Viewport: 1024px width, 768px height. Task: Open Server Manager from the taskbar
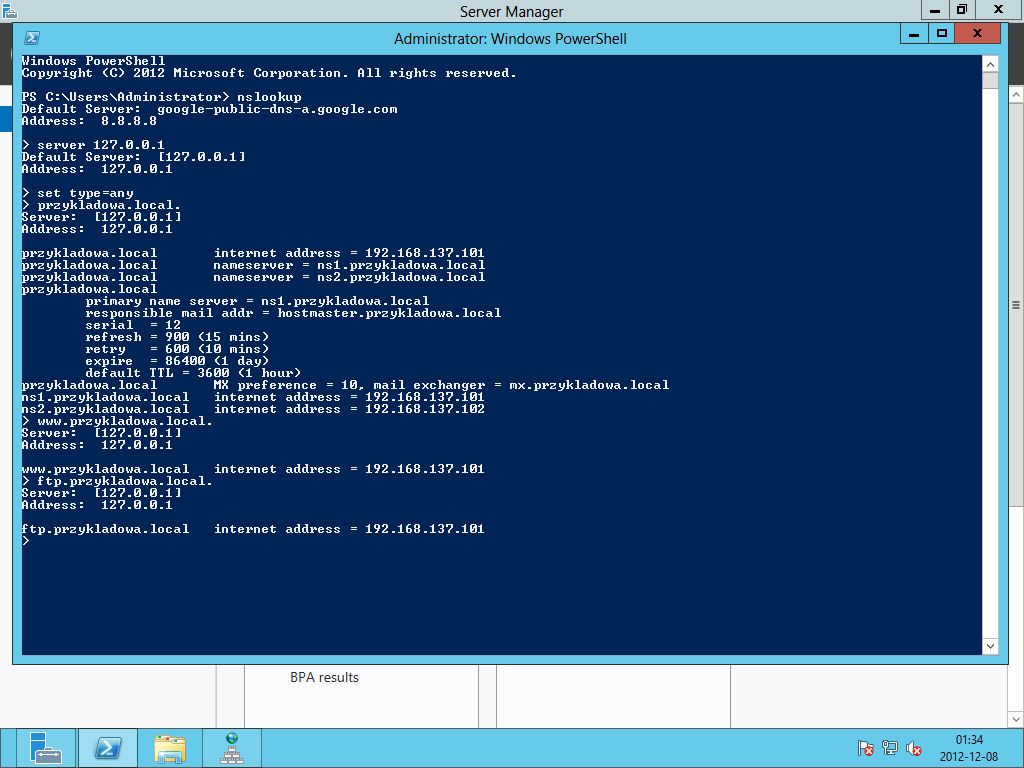tap(45, 748)
